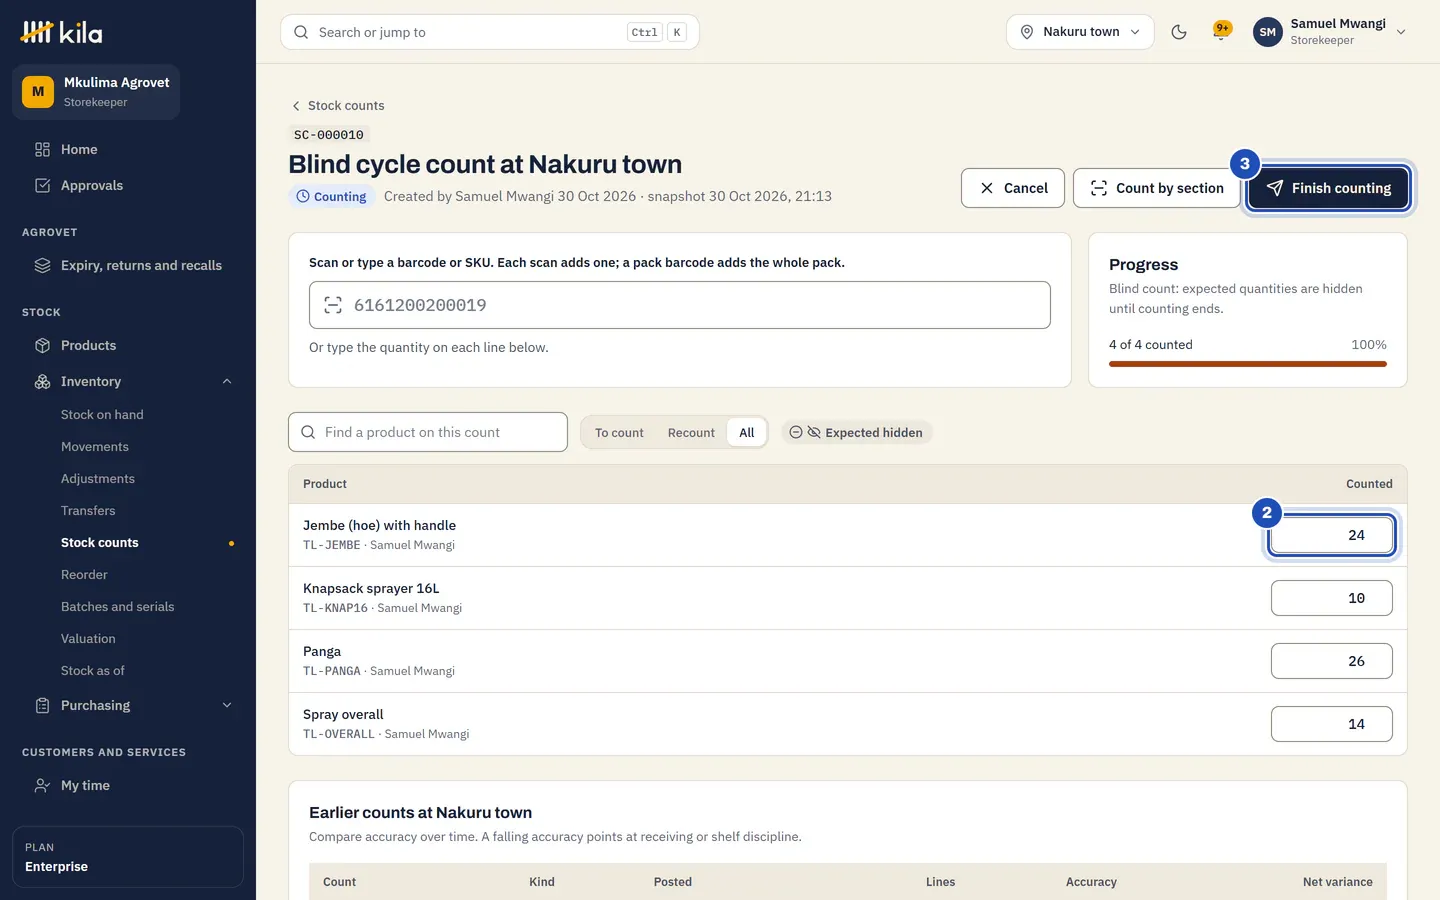Go to Adjustments page
The image size is (1440, 900).
pyautogui.click(x=98, y=478)
